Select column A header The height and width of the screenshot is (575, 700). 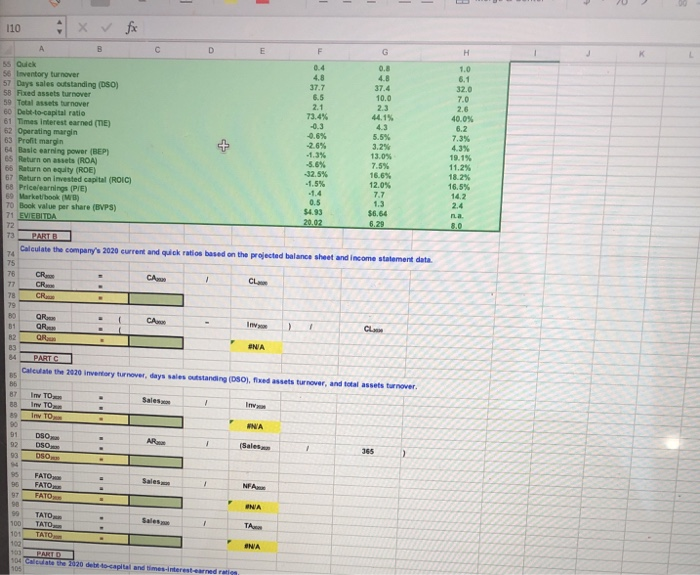pyautogui.click(x=42, y=49)
